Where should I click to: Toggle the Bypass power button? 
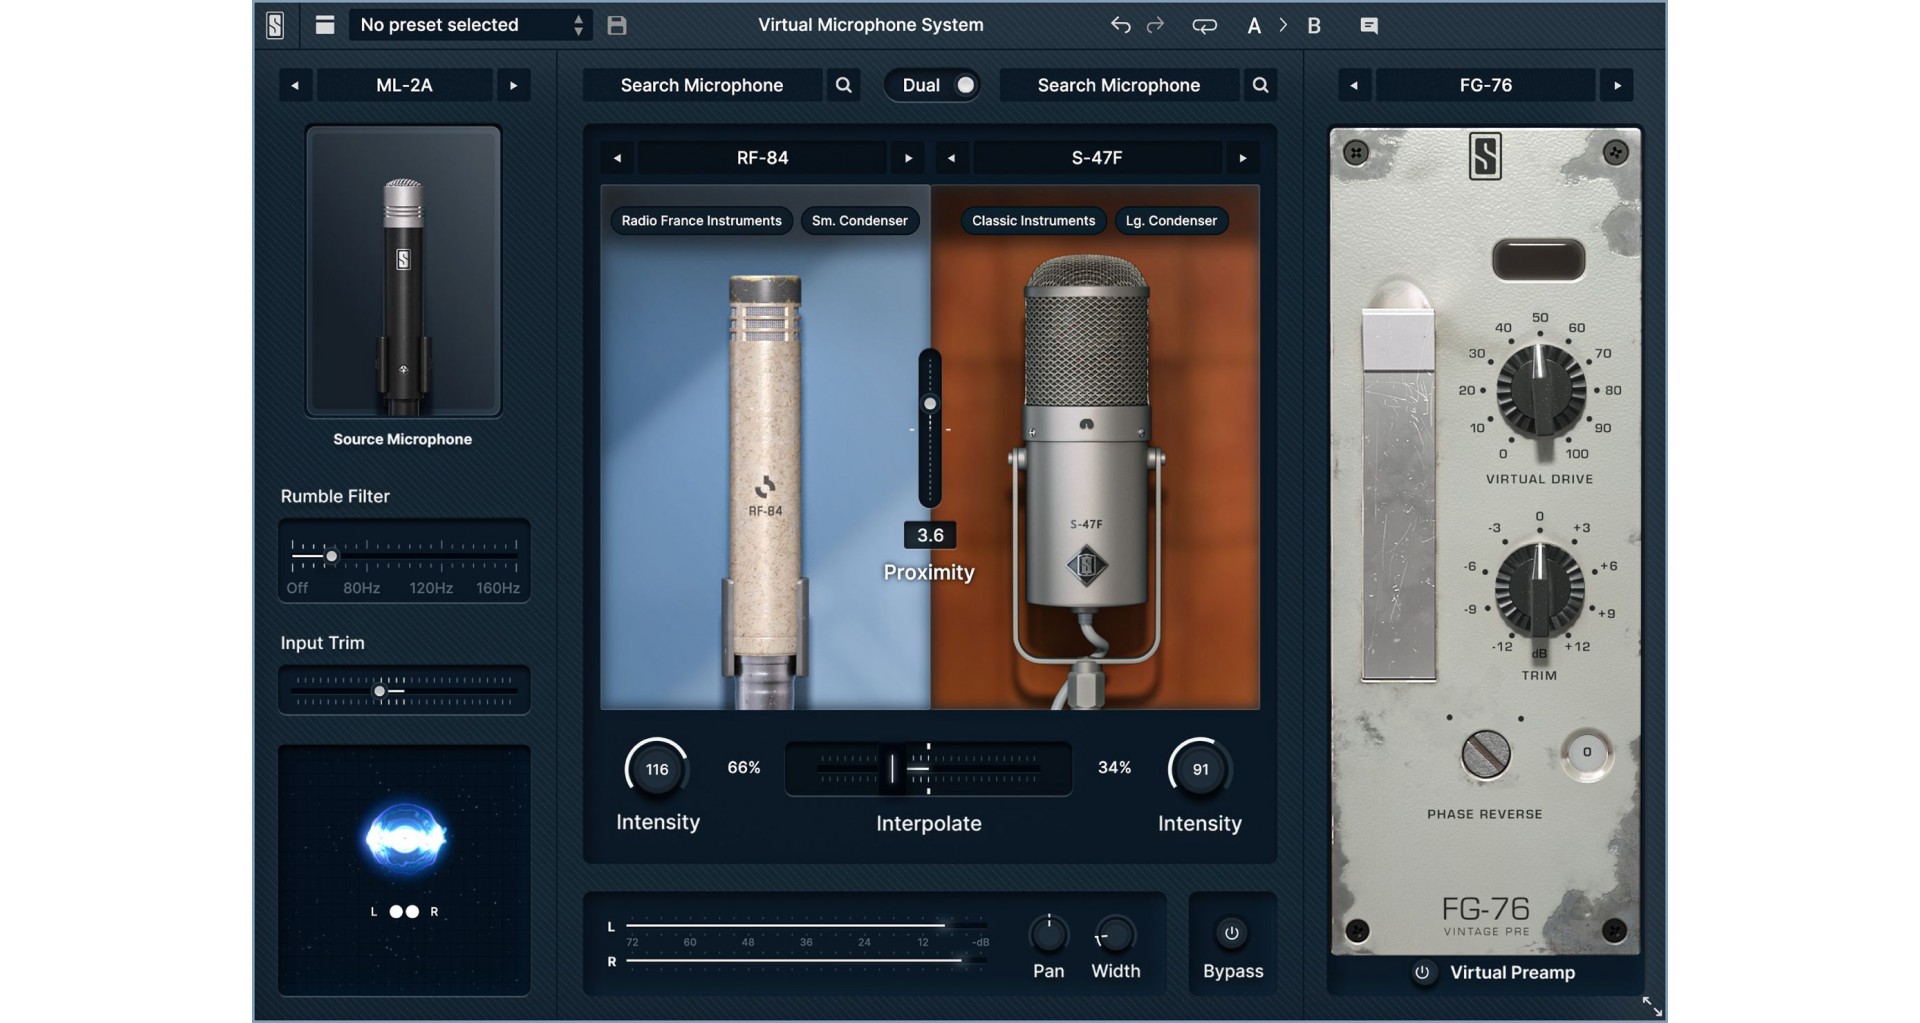(x=1231, y=933)
